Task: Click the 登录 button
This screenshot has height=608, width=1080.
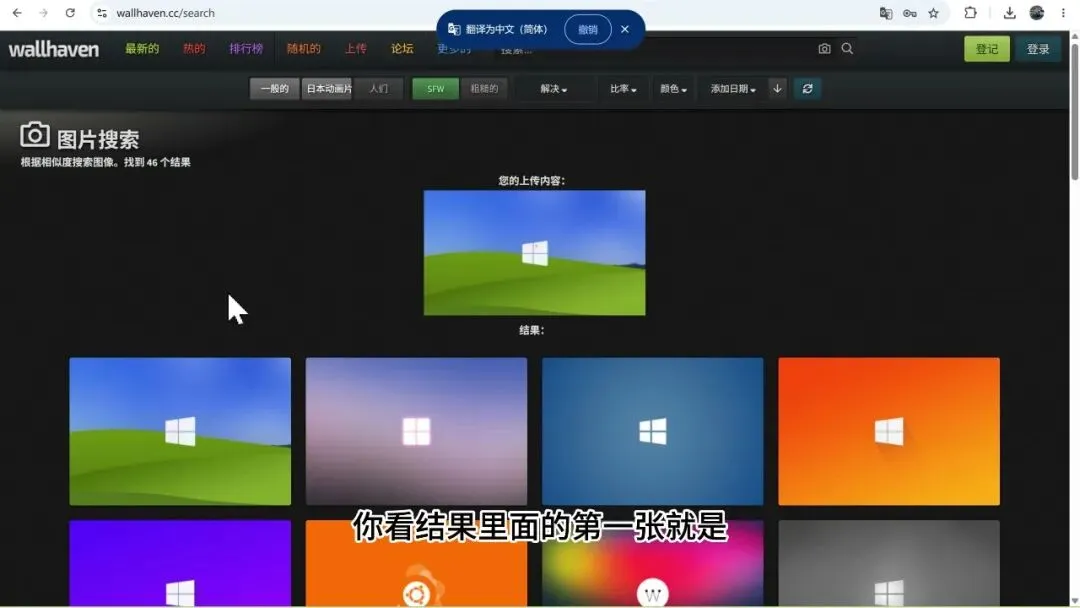Action: tap(1038, 49)
